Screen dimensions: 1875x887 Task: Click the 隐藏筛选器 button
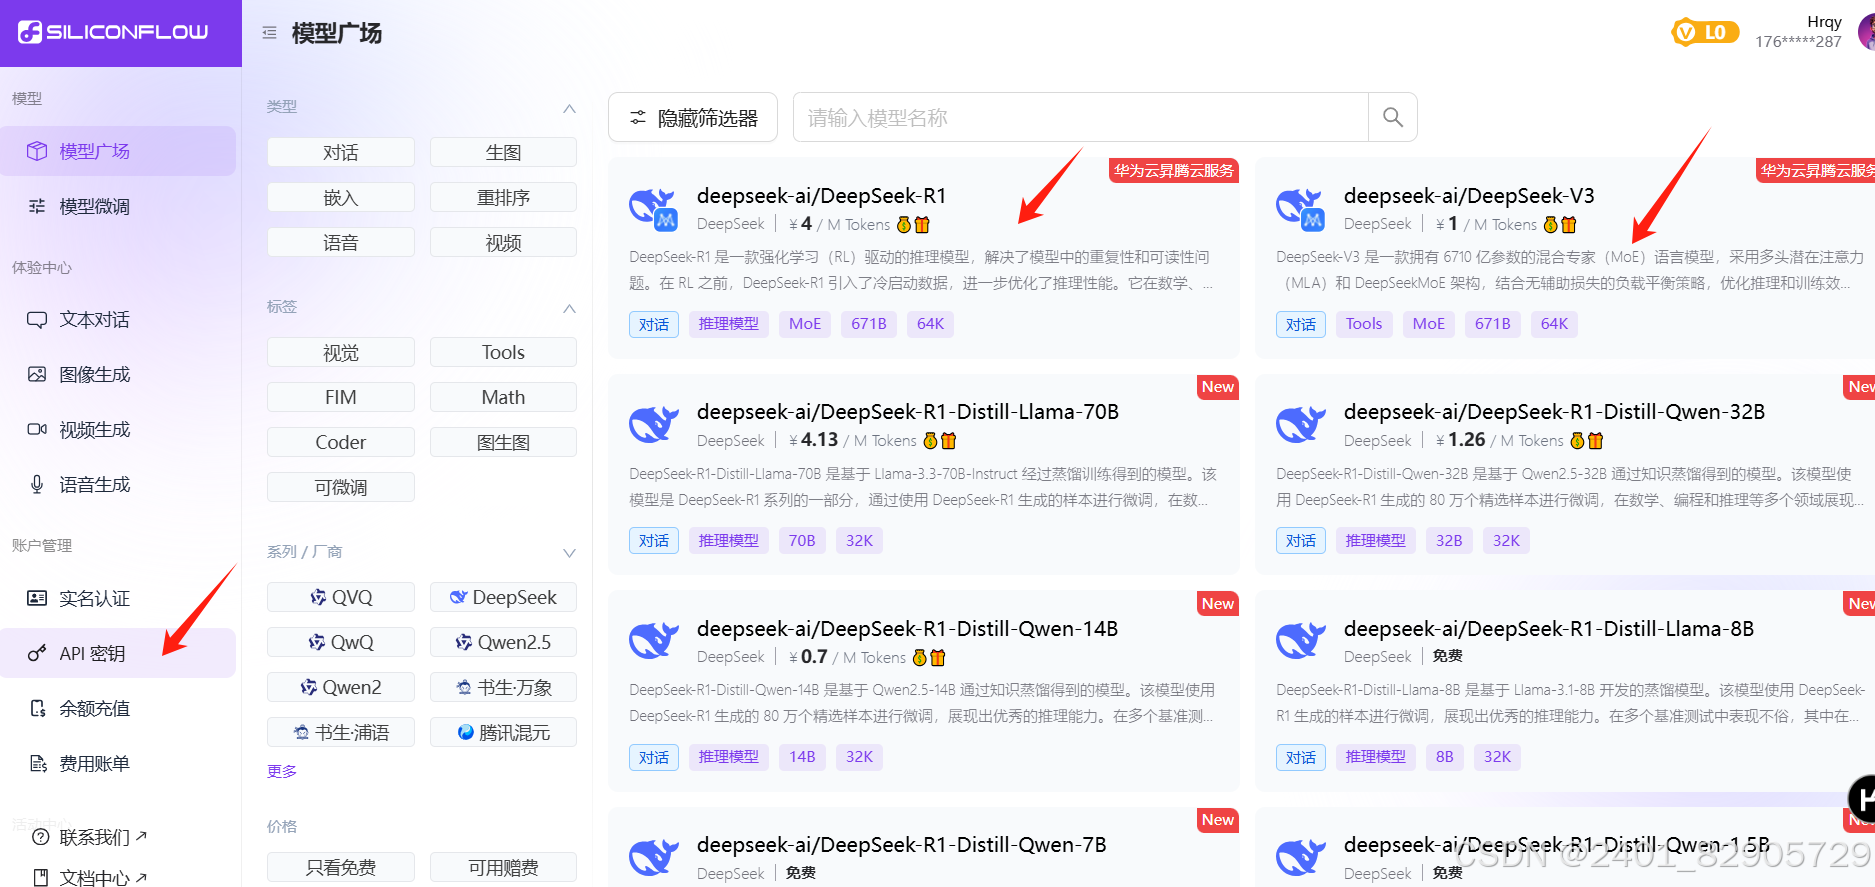click(694, 118)
